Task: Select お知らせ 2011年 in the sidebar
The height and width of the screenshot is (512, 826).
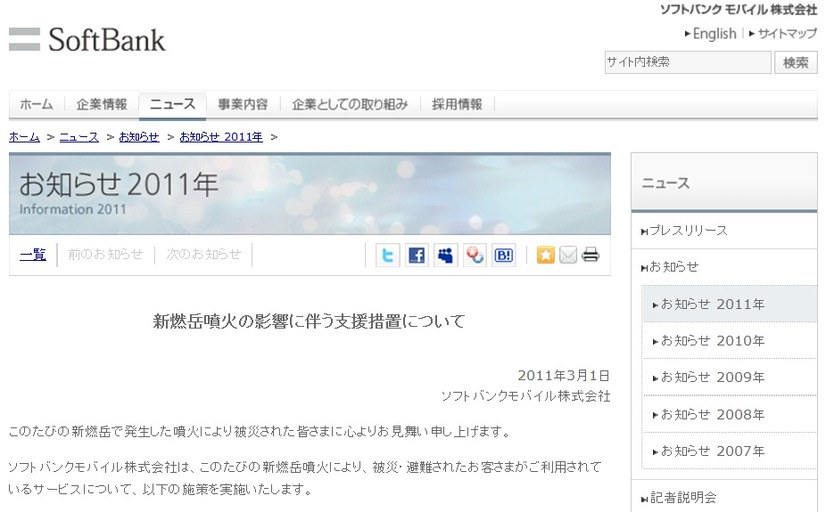Action: (x=730, y=304)
